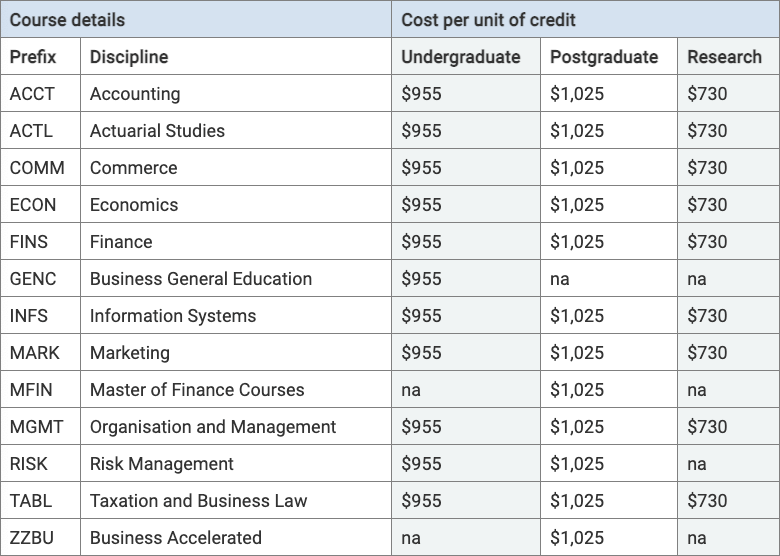The image size is (780, 556).
Task: Click the Cost per unit of credit header
Action: click(x=488, y=20)
